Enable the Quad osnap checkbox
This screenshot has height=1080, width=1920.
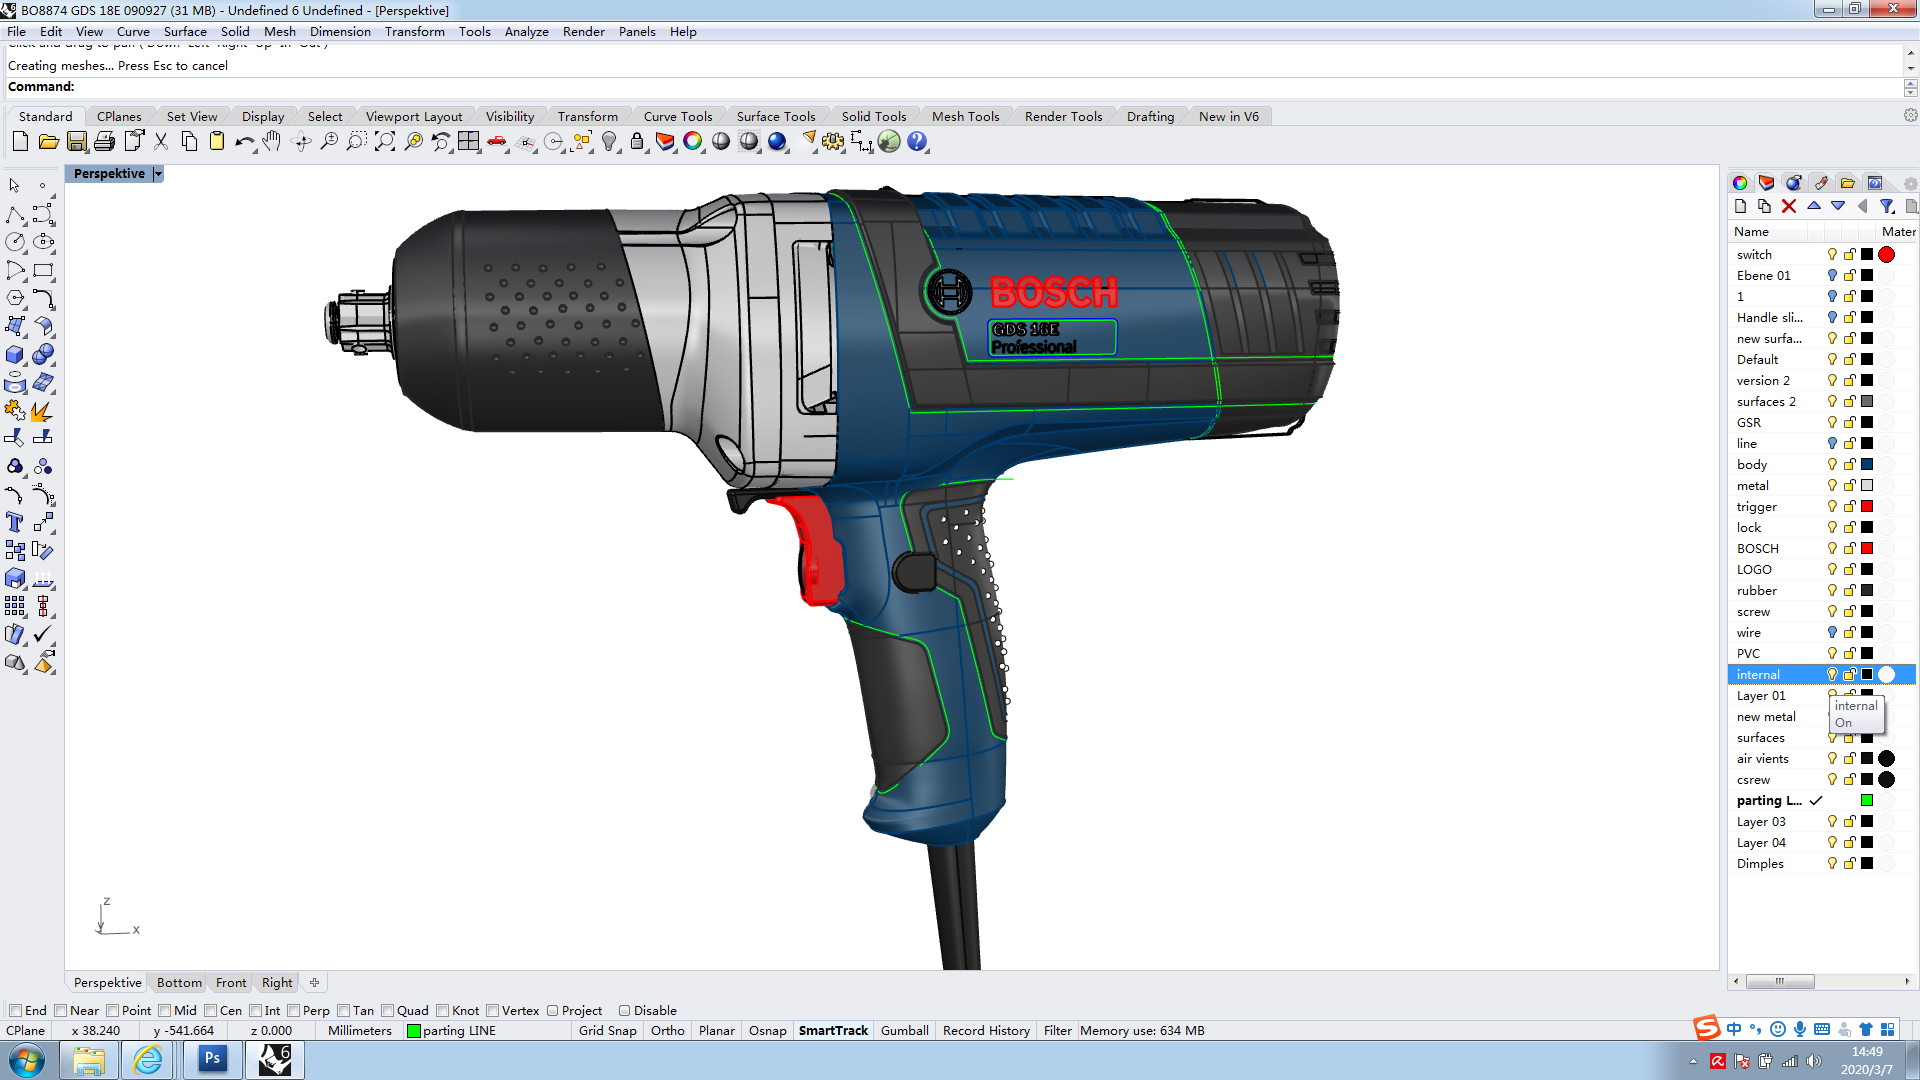[x=388, y=1011]
